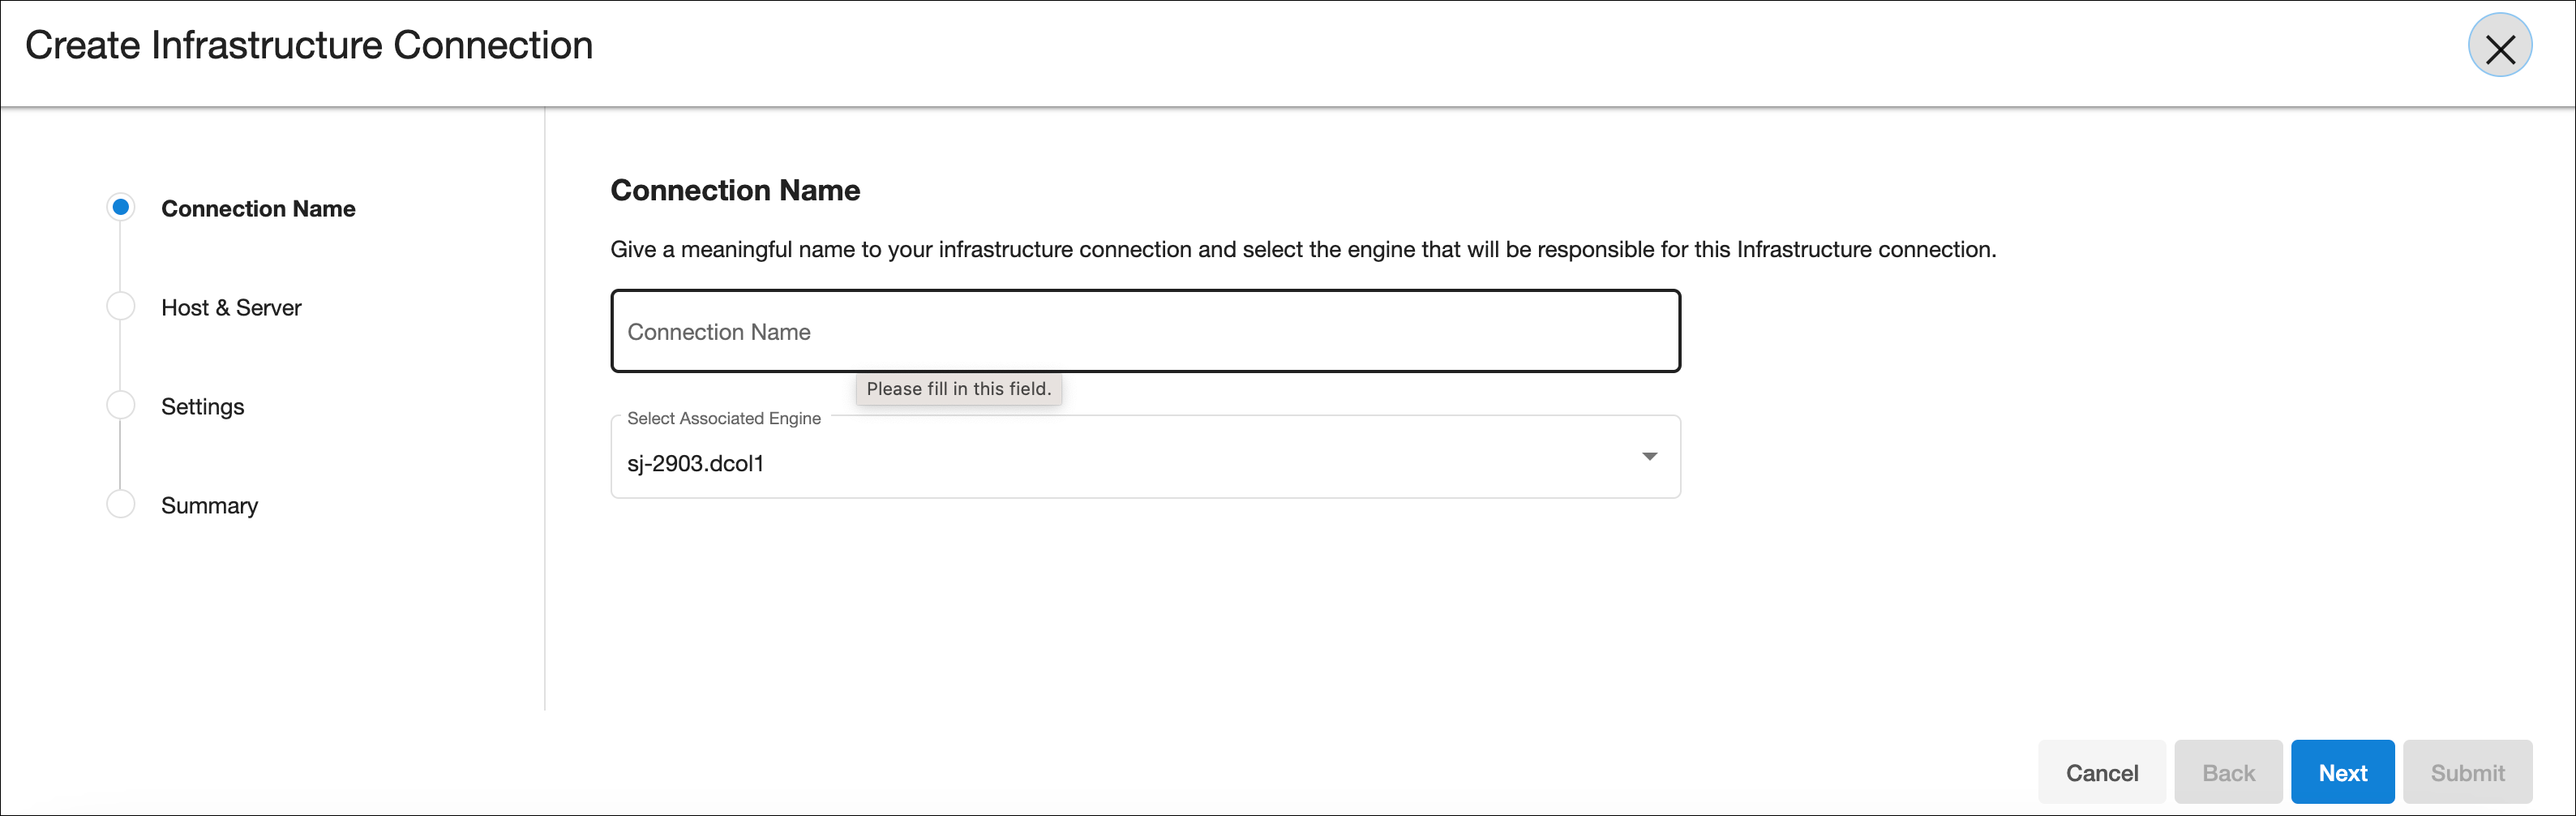Click the blue Connection Name step indicator
The width and height of the screenshot is (2576, 816).
pyautogui.click(x=121, y=207)
